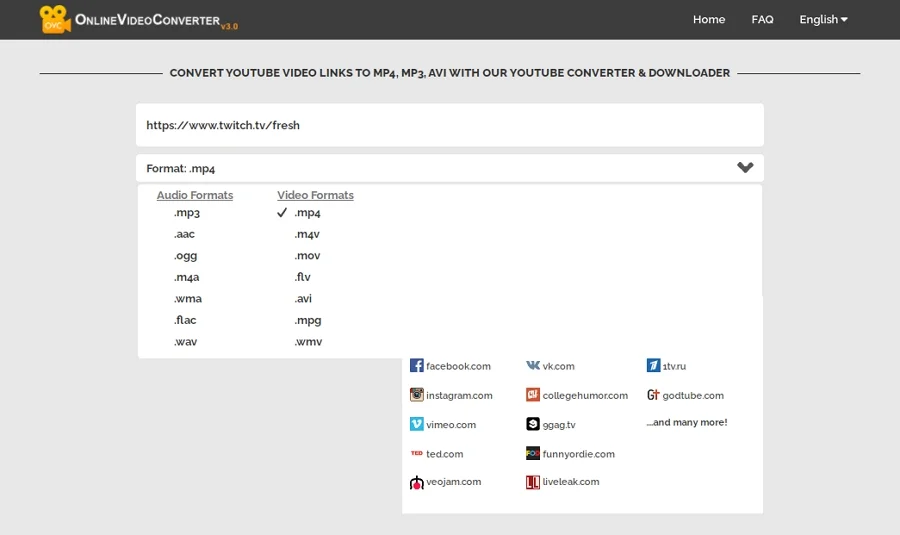Click the OnlineVideoConverter camera logo
The image size is (900, 535).
55,19
